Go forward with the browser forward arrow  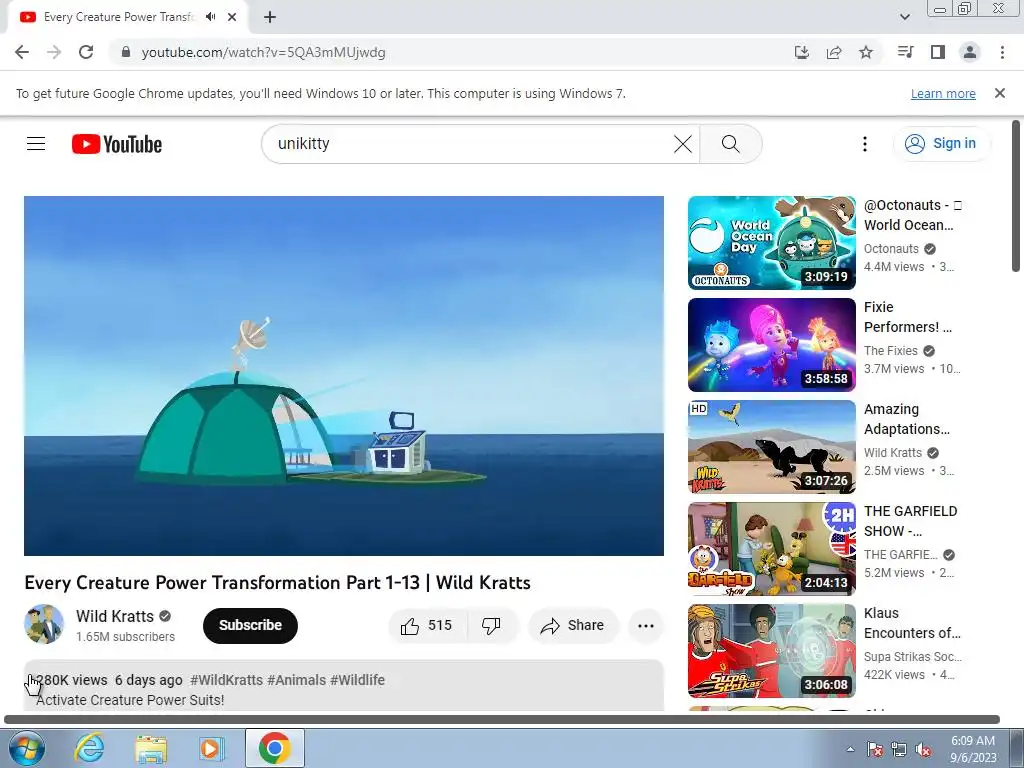[x=54, y=52]
